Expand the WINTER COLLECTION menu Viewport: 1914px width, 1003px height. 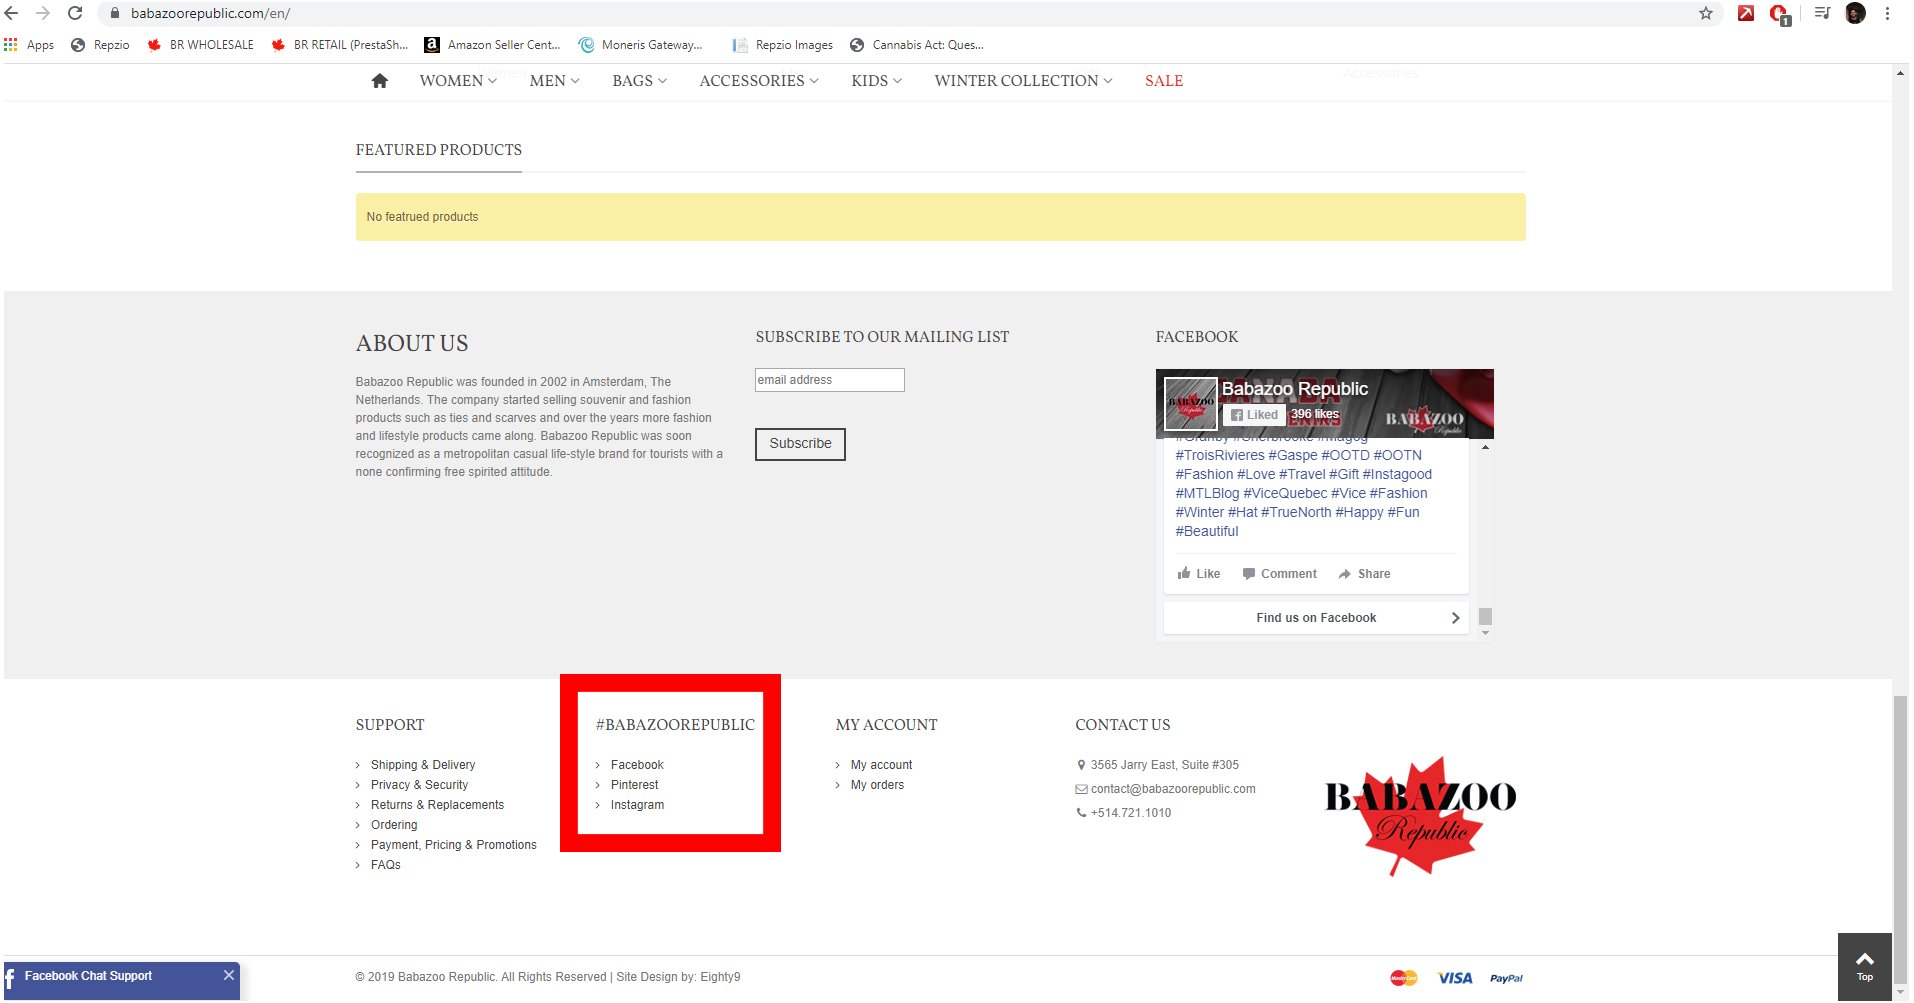(x=1024, y=81)
